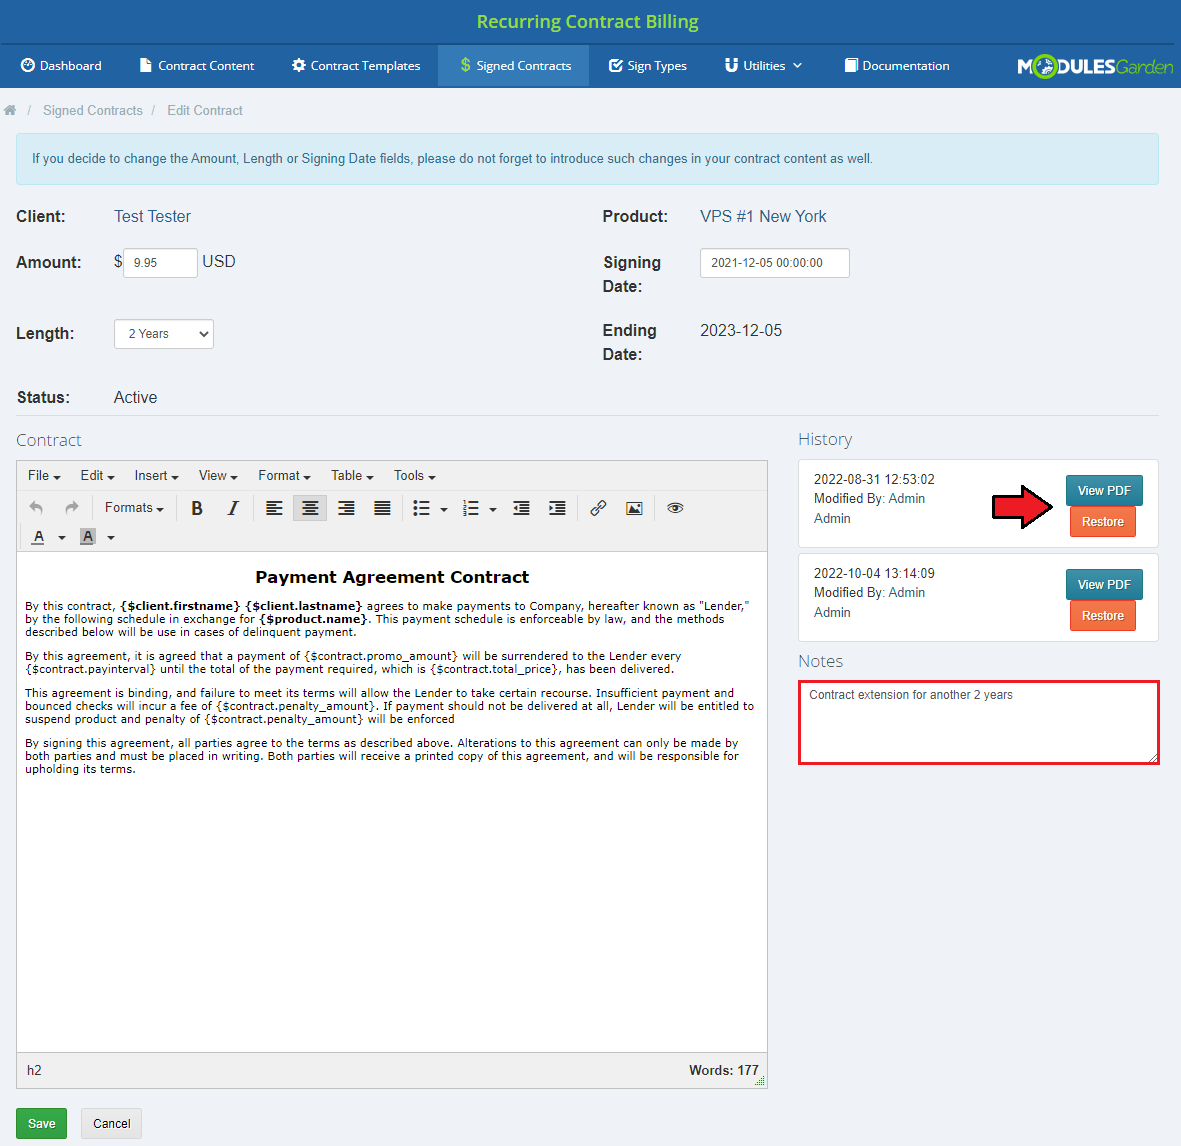The width and height of the screenshot is (1181, 1146).
Task: Click into the Amount field
Action: [160, 263]
